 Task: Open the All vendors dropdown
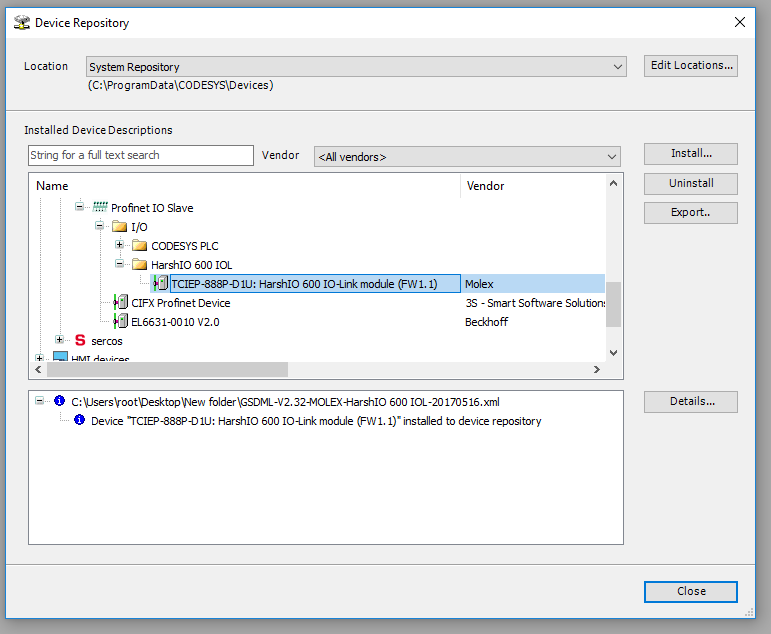click(x=467, y=157)
